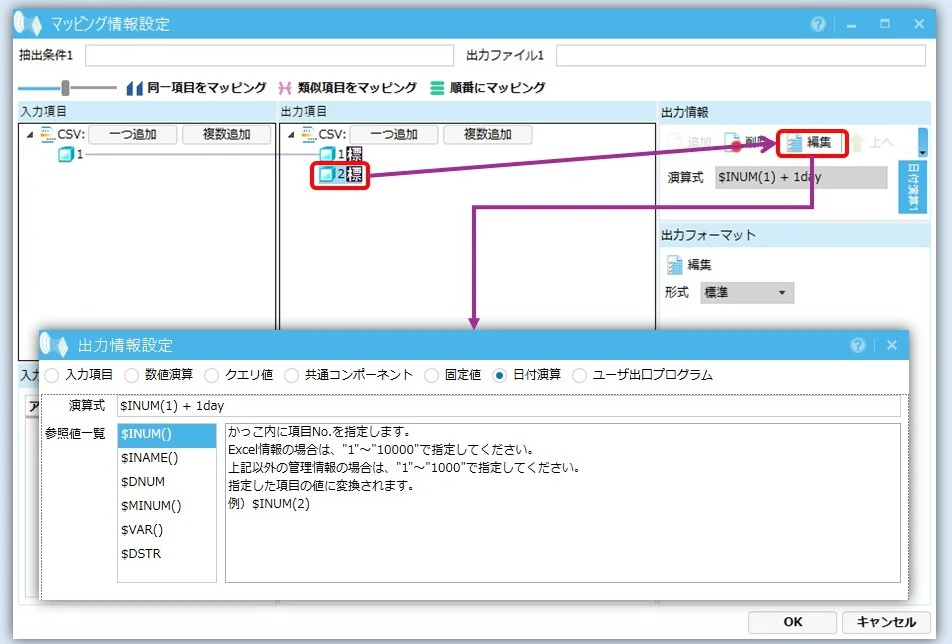The width and height of the screenshot is (952, 644).
Task: Close the 出力情報設定 dialog
Action: tap(892, 345)
